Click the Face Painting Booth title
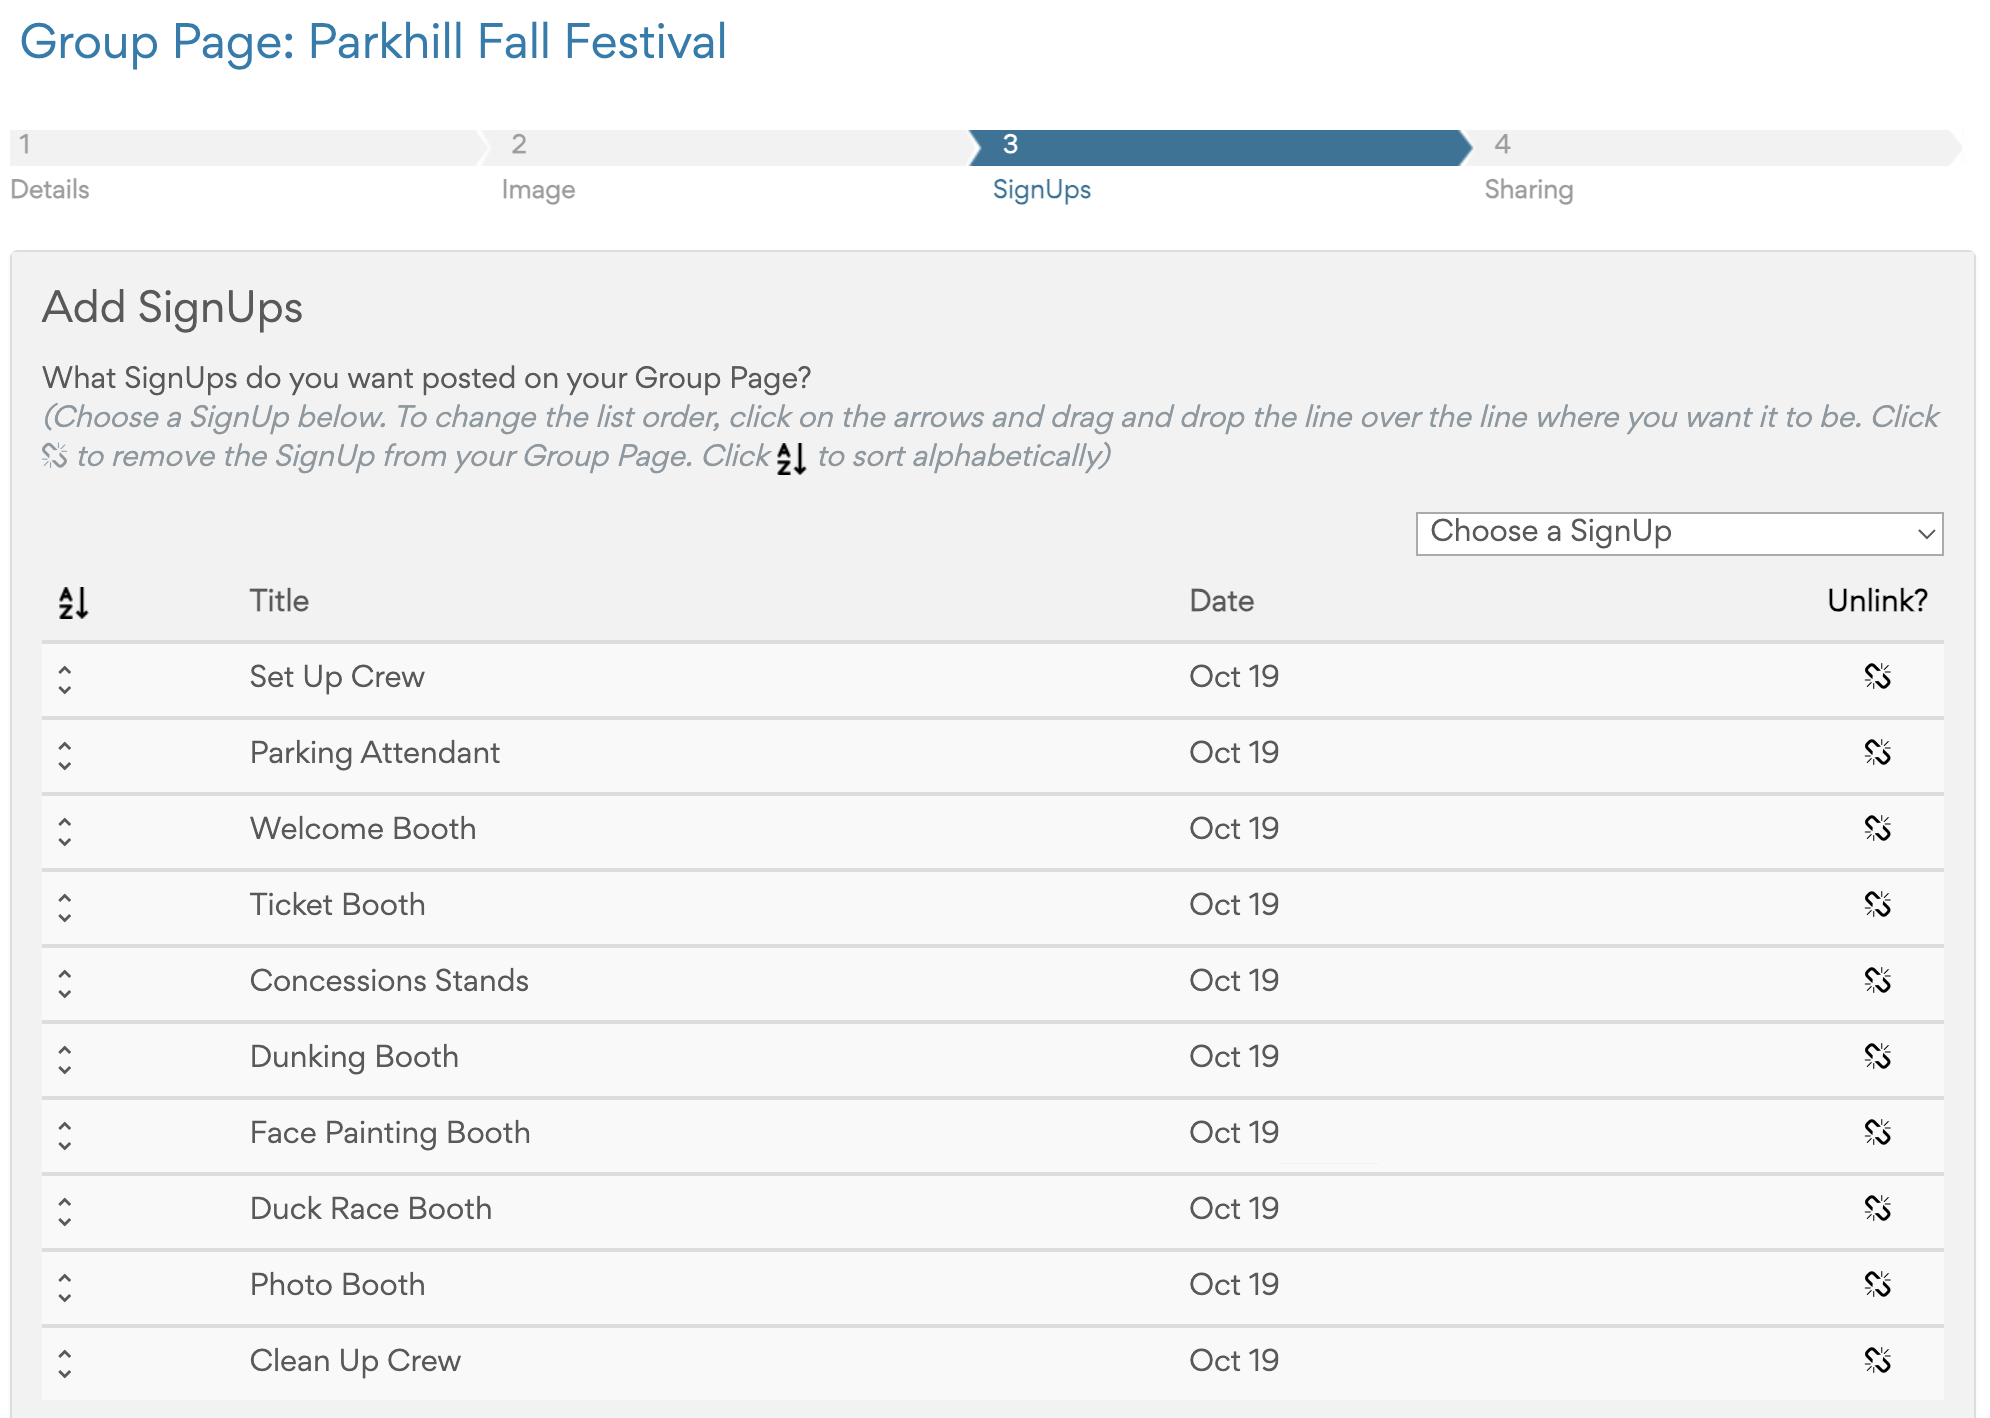 click(x=390, y=1133)
